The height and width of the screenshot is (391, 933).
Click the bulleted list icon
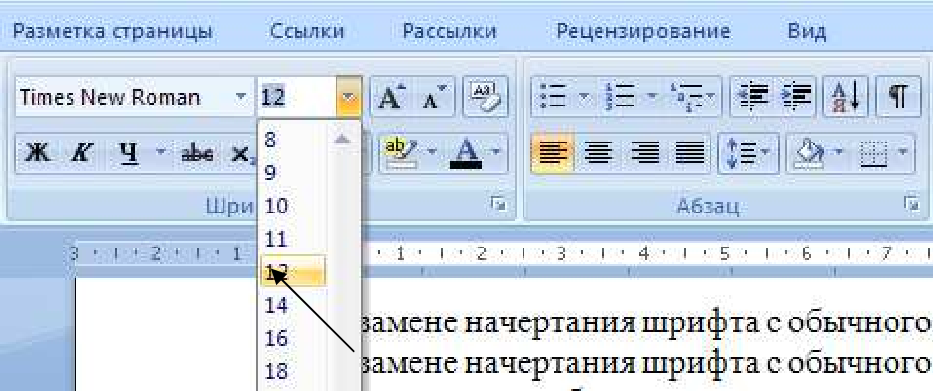(x=553, y=95)
